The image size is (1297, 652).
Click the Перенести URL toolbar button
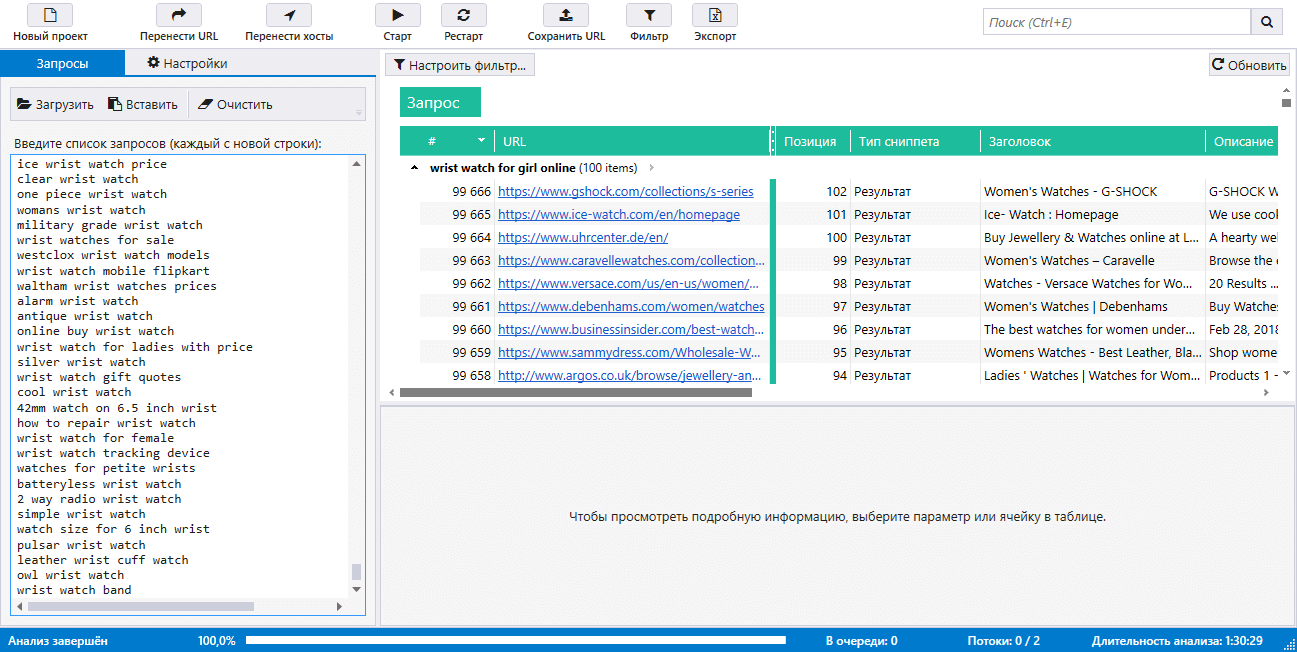point(179,24)
